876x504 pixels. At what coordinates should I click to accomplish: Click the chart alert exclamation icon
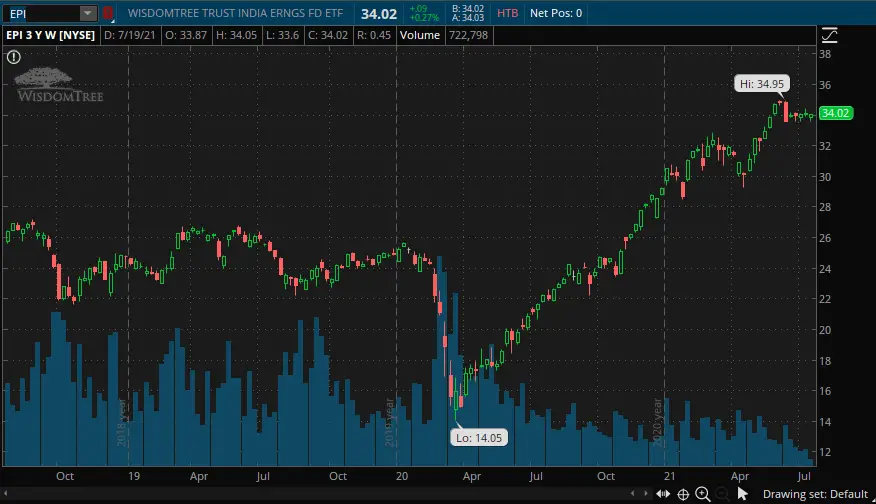pyautogui.click(x=14, y=57)
